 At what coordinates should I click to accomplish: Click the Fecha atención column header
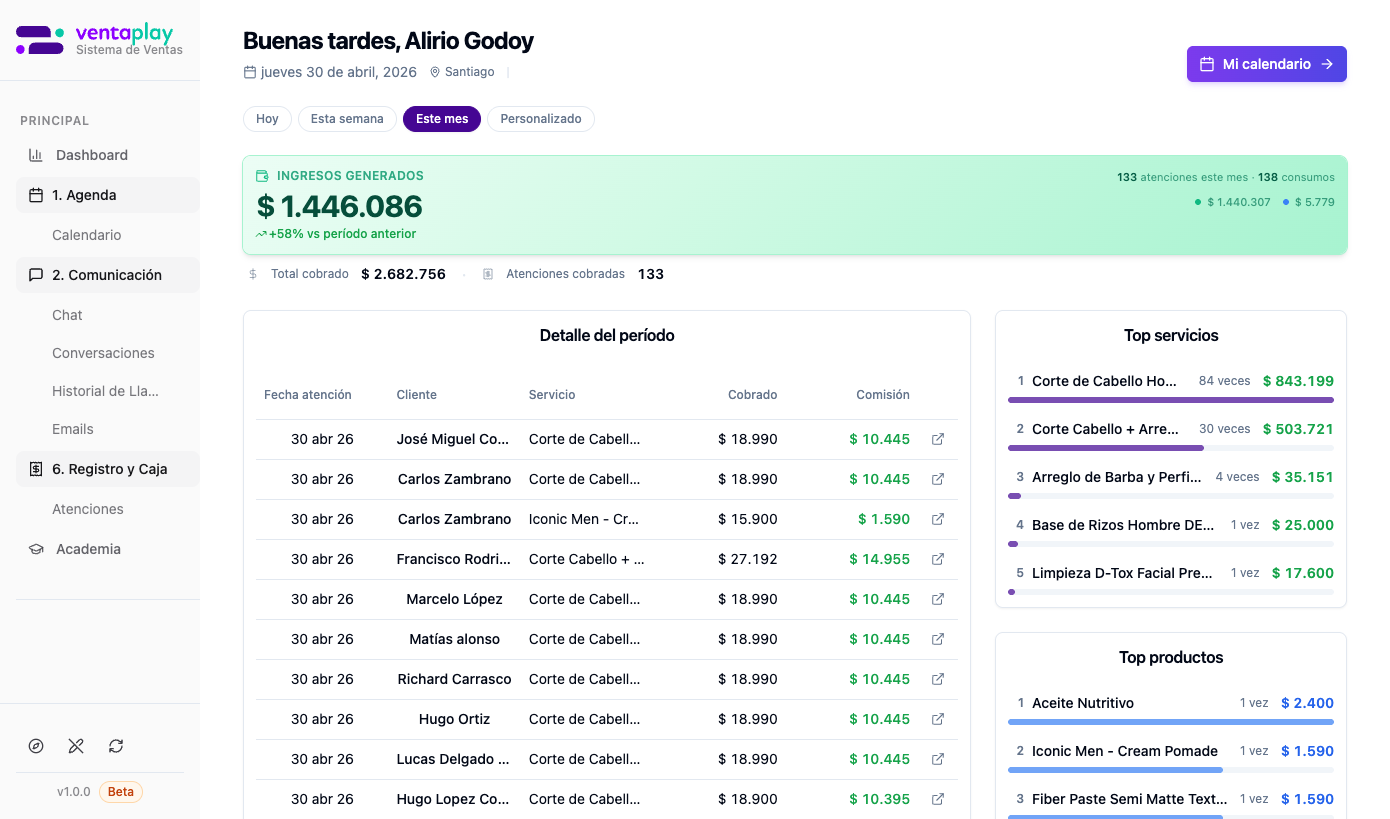point(308,395)
